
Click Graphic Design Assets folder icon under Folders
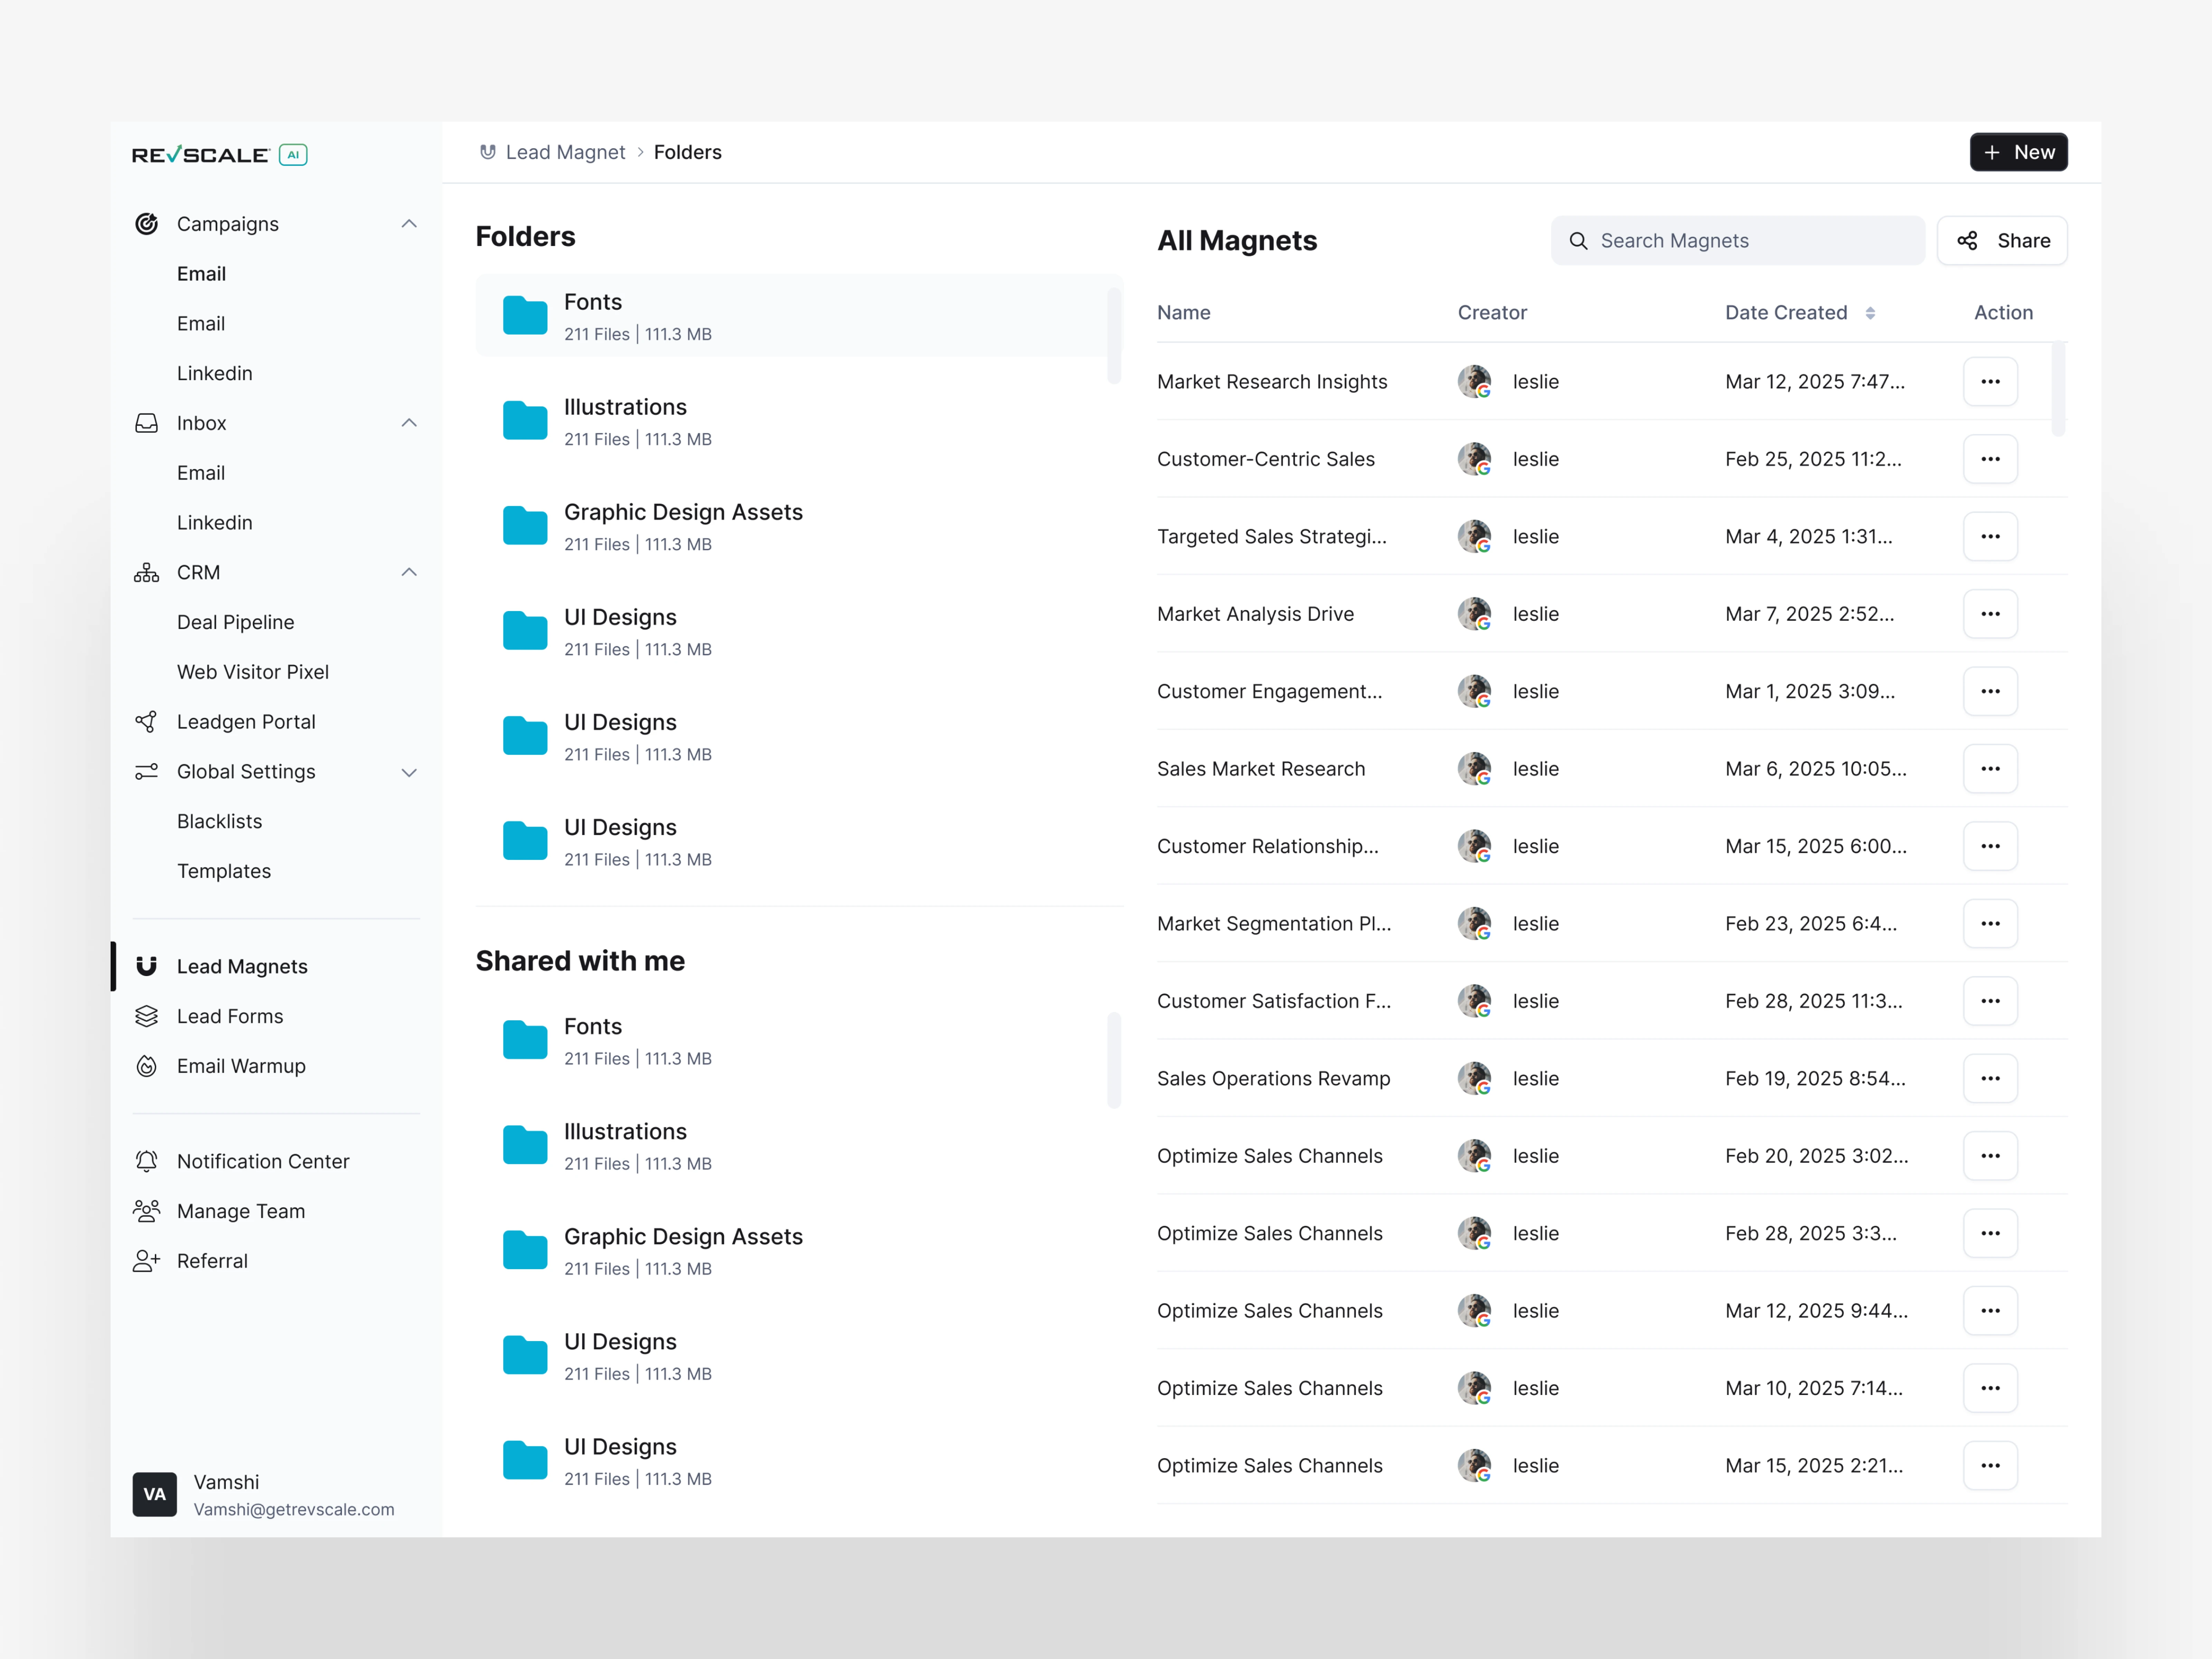pos(525,525)
